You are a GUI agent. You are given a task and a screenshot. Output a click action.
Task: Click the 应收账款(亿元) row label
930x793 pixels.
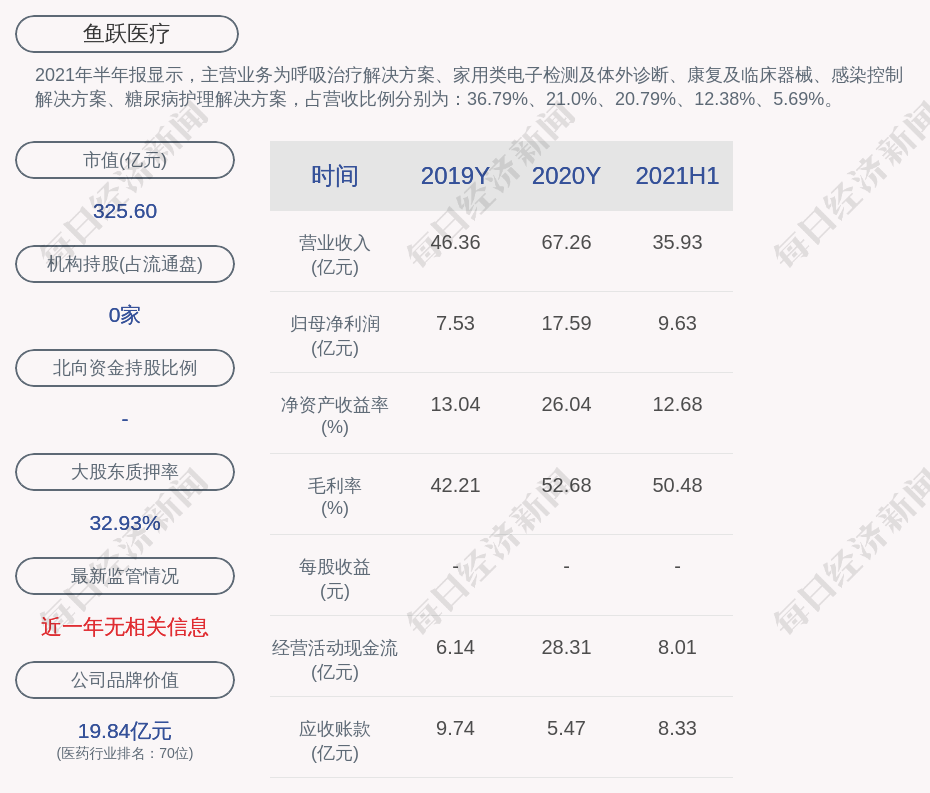(335, 741)
